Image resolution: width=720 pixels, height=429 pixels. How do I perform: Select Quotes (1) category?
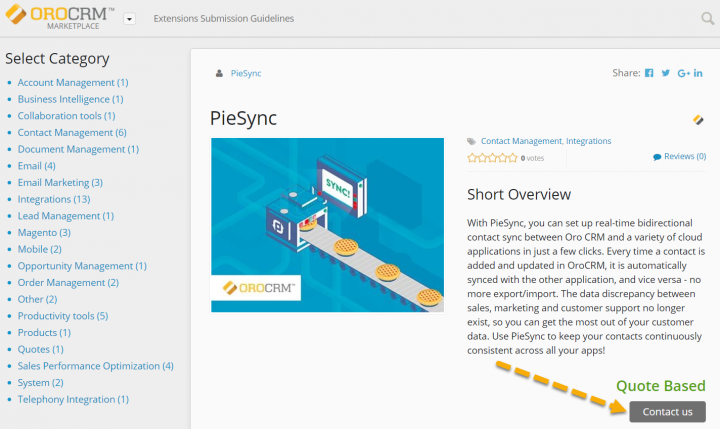[40, 350]
